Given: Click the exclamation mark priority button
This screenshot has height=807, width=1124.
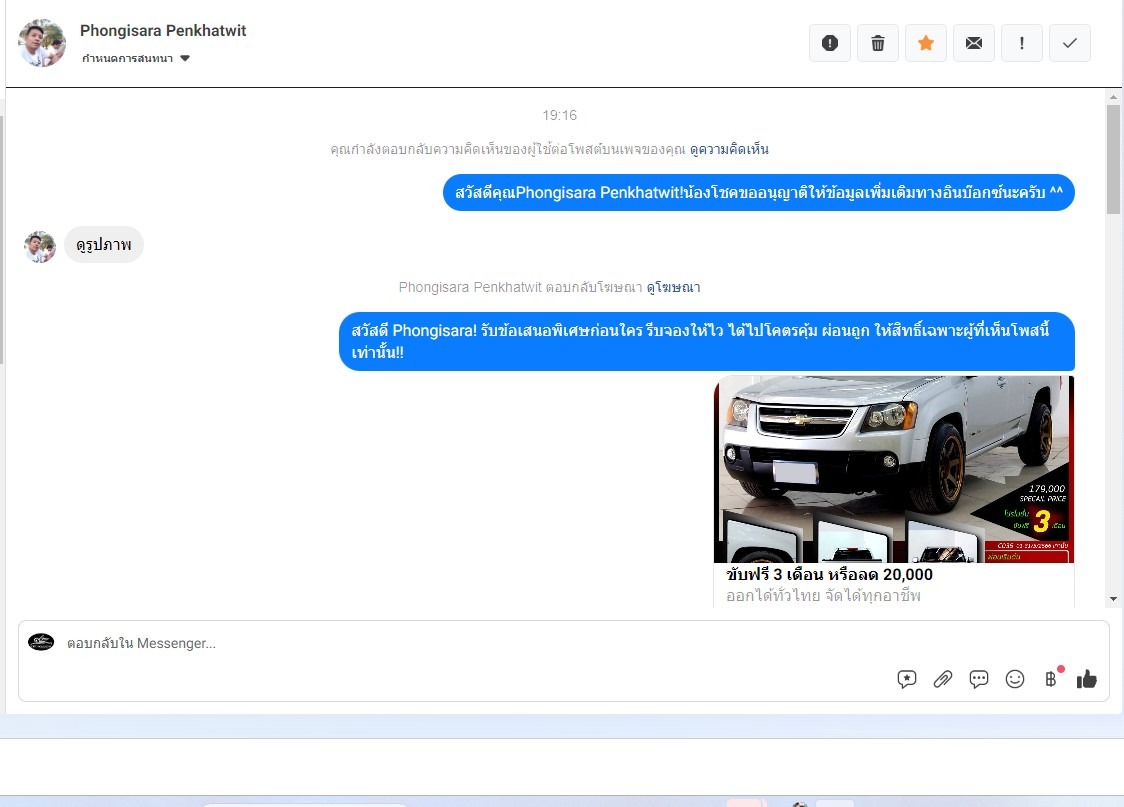Looking at the screenshot, I should pyautogui.click(x=1021, y=43).
